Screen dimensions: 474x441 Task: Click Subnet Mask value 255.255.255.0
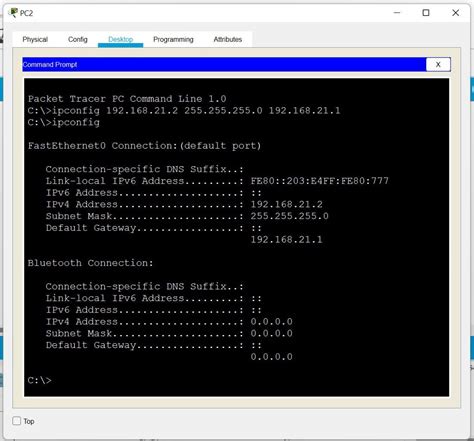(289, 216)
